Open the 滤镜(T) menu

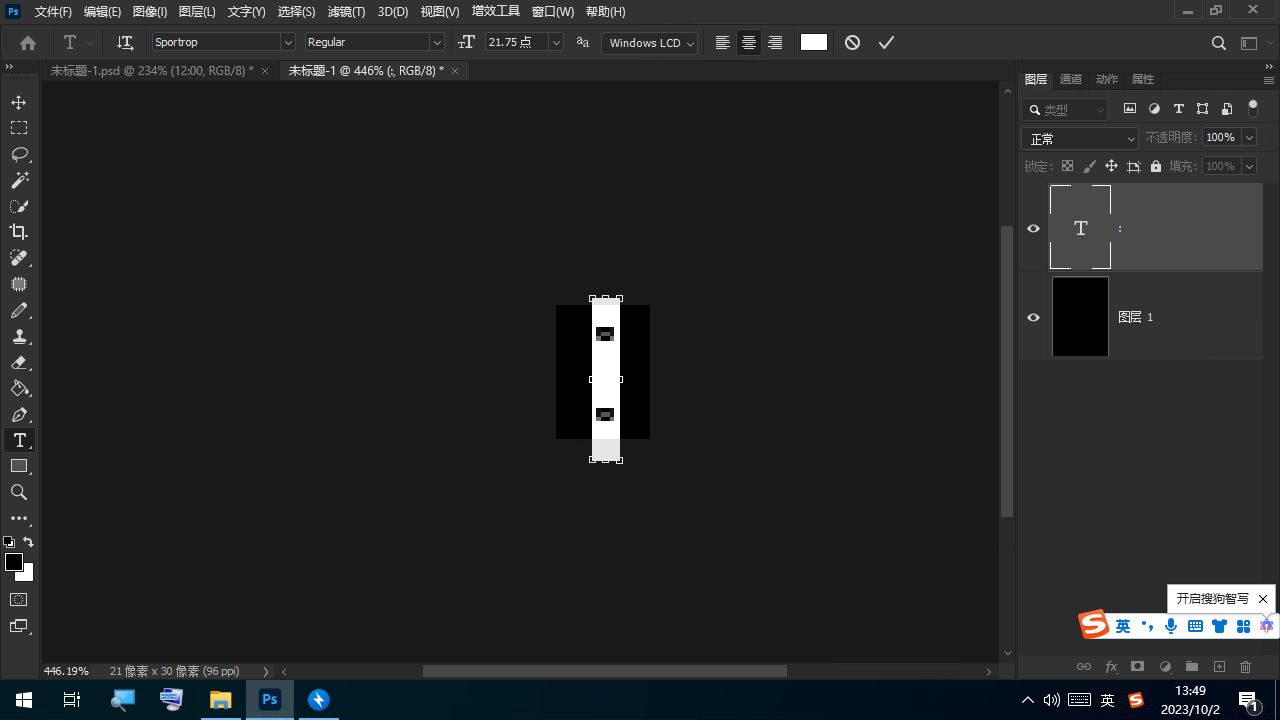tap(346, 12)
